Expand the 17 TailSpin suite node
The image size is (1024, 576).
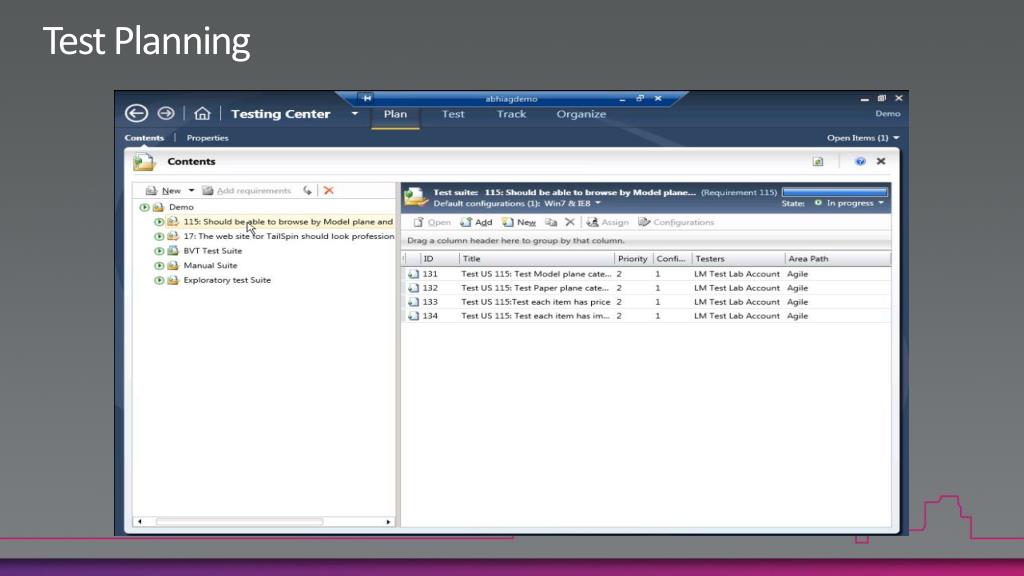159,236
